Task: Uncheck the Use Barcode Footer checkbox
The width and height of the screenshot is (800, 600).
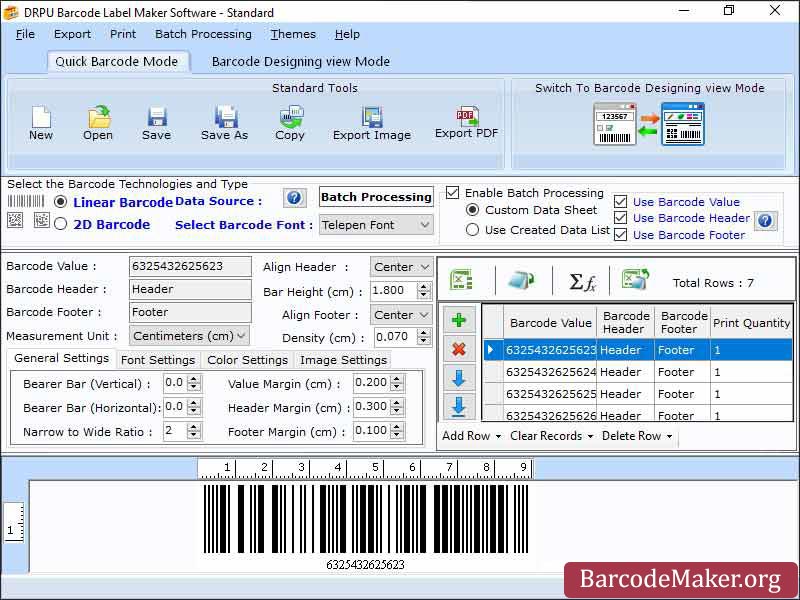Action: 621,235
